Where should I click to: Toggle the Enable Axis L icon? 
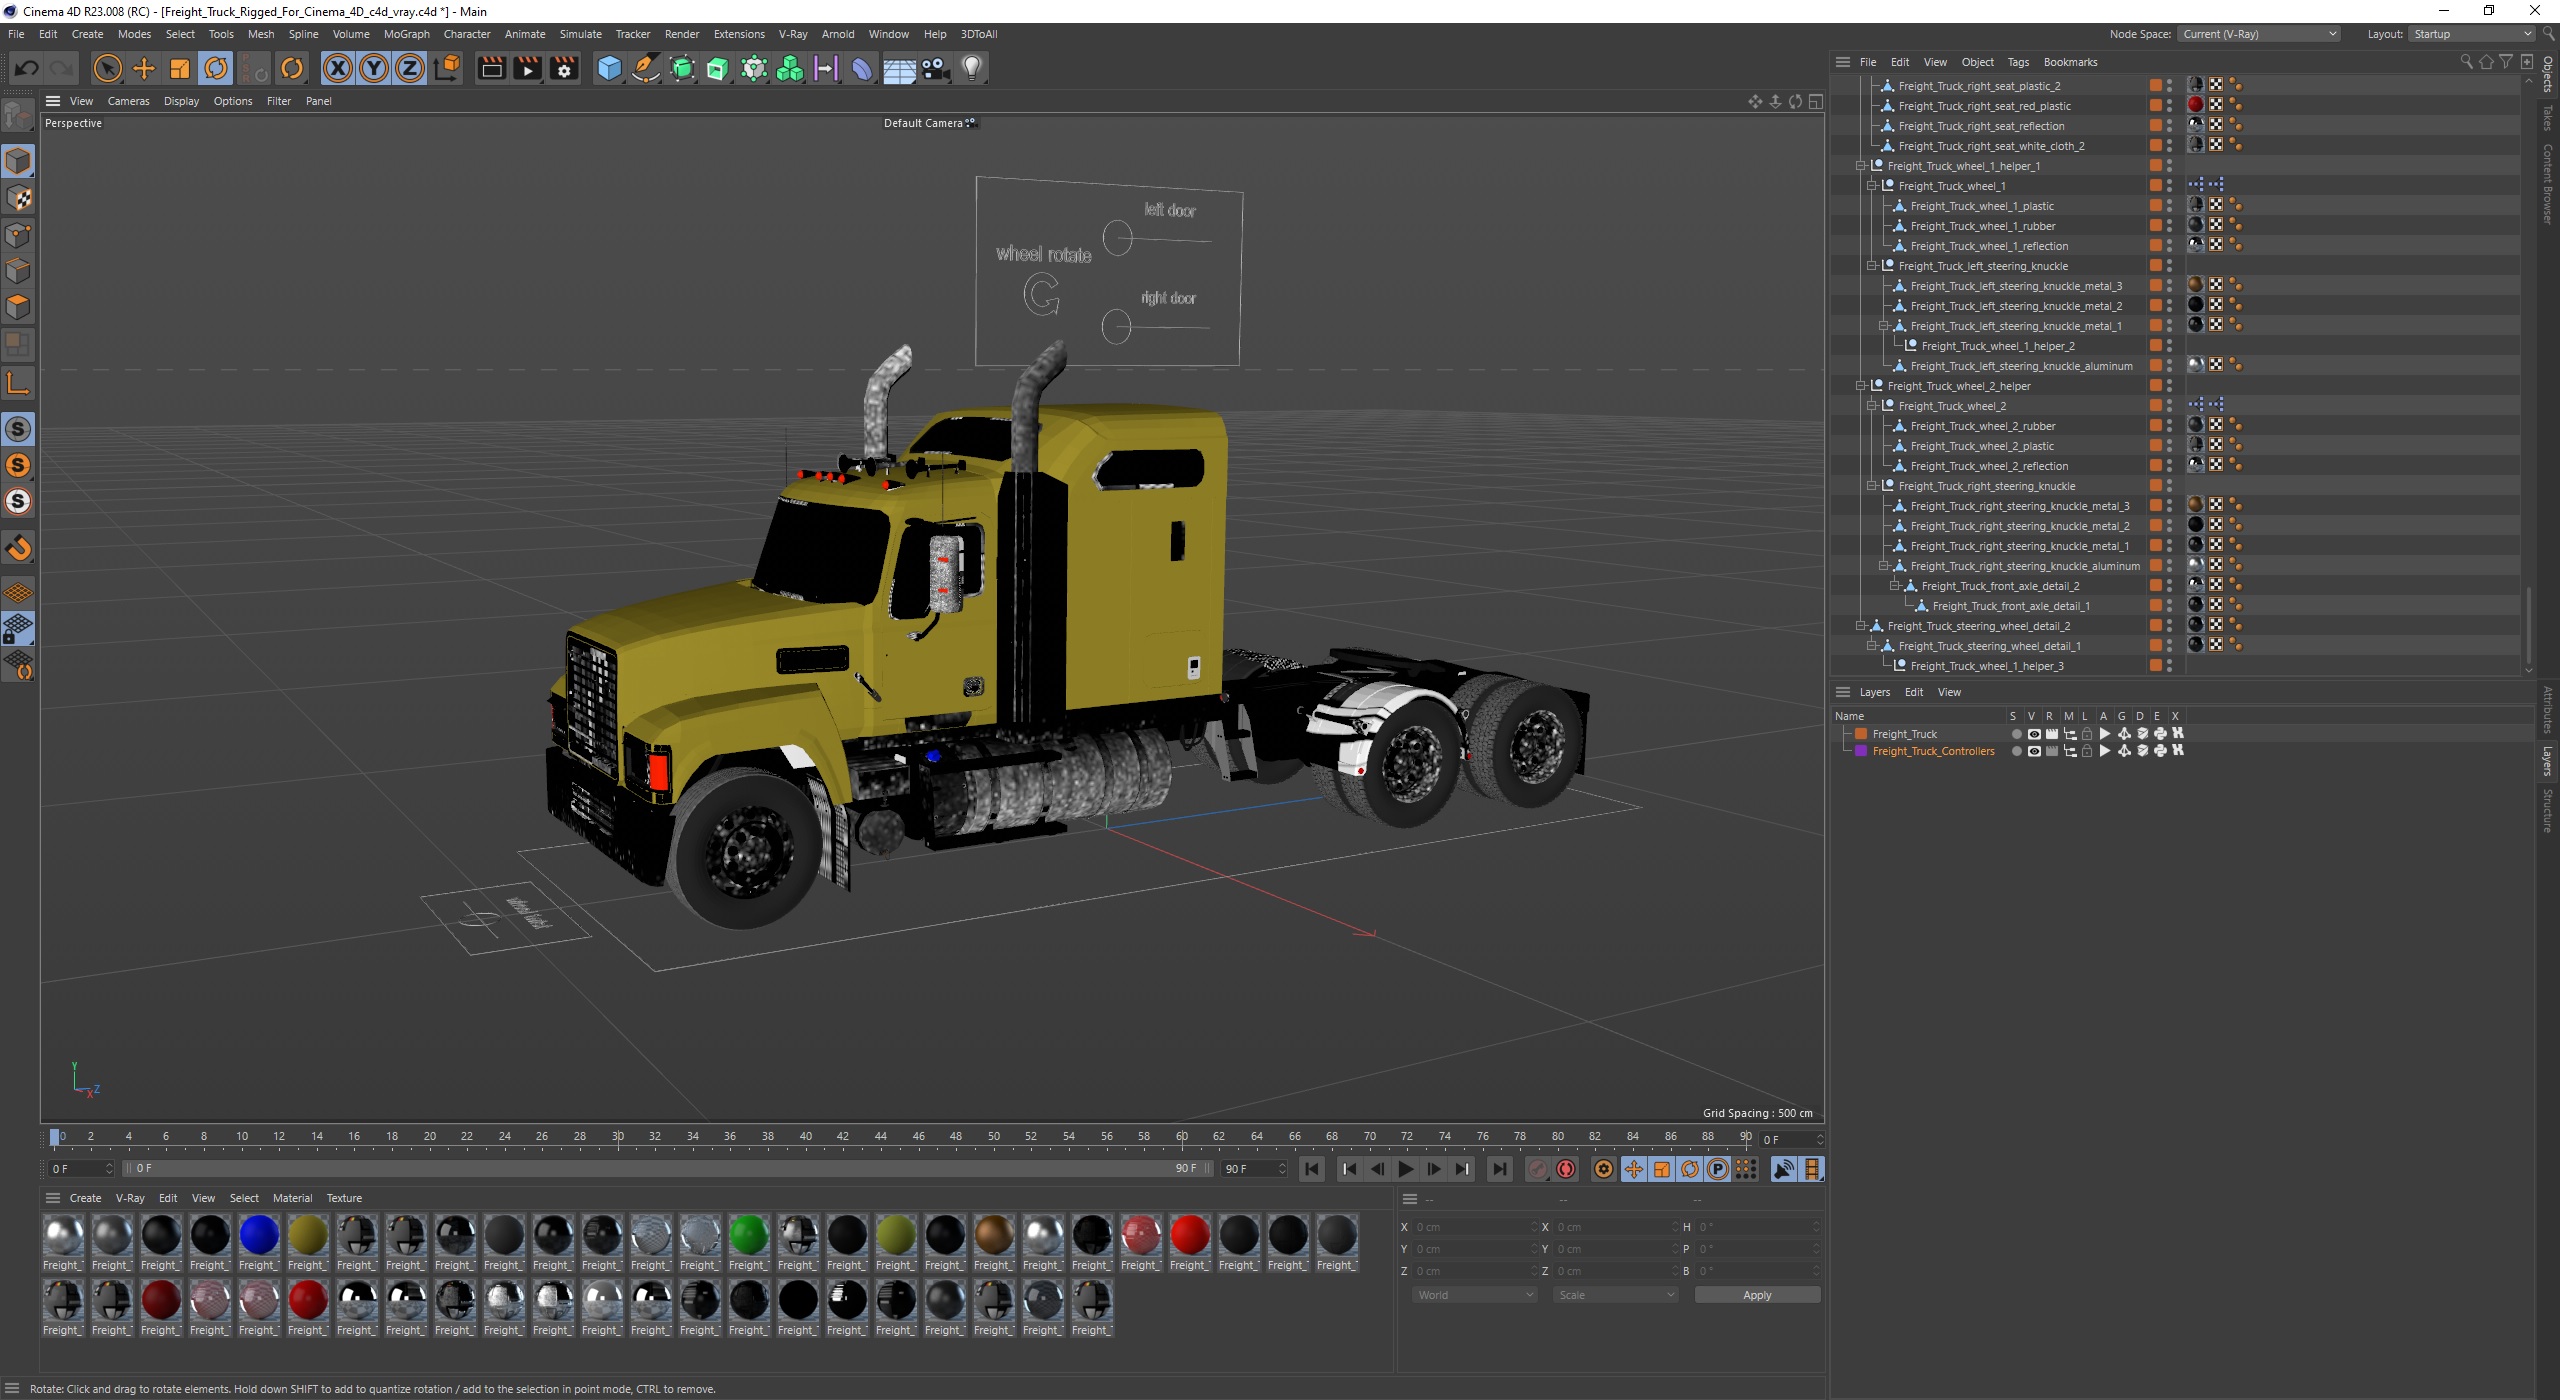pos(18,383)
